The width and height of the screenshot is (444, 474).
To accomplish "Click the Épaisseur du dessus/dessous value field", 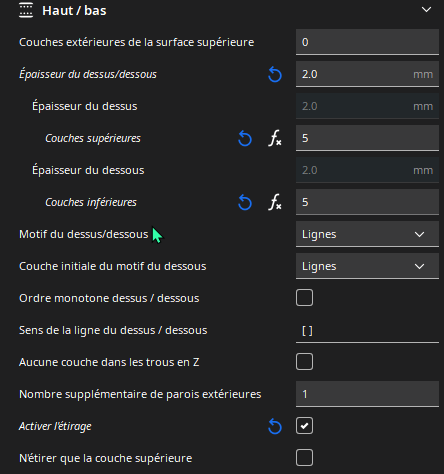I will point(367,74).
